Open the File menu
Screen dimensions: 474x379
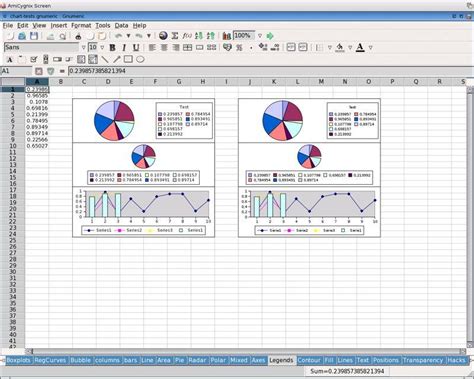(8, 25)
